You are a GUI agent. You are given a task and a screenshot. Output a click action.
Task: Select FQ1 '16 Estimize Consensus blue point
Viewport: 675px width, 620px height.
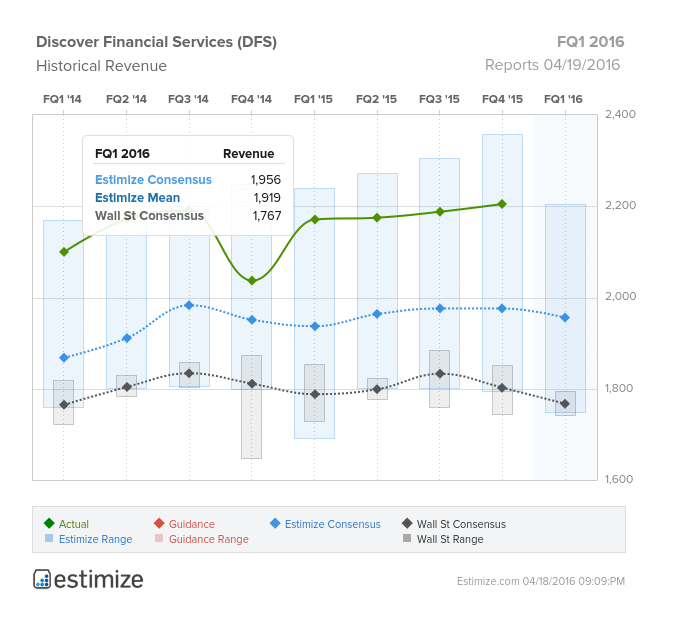(565, 318)
